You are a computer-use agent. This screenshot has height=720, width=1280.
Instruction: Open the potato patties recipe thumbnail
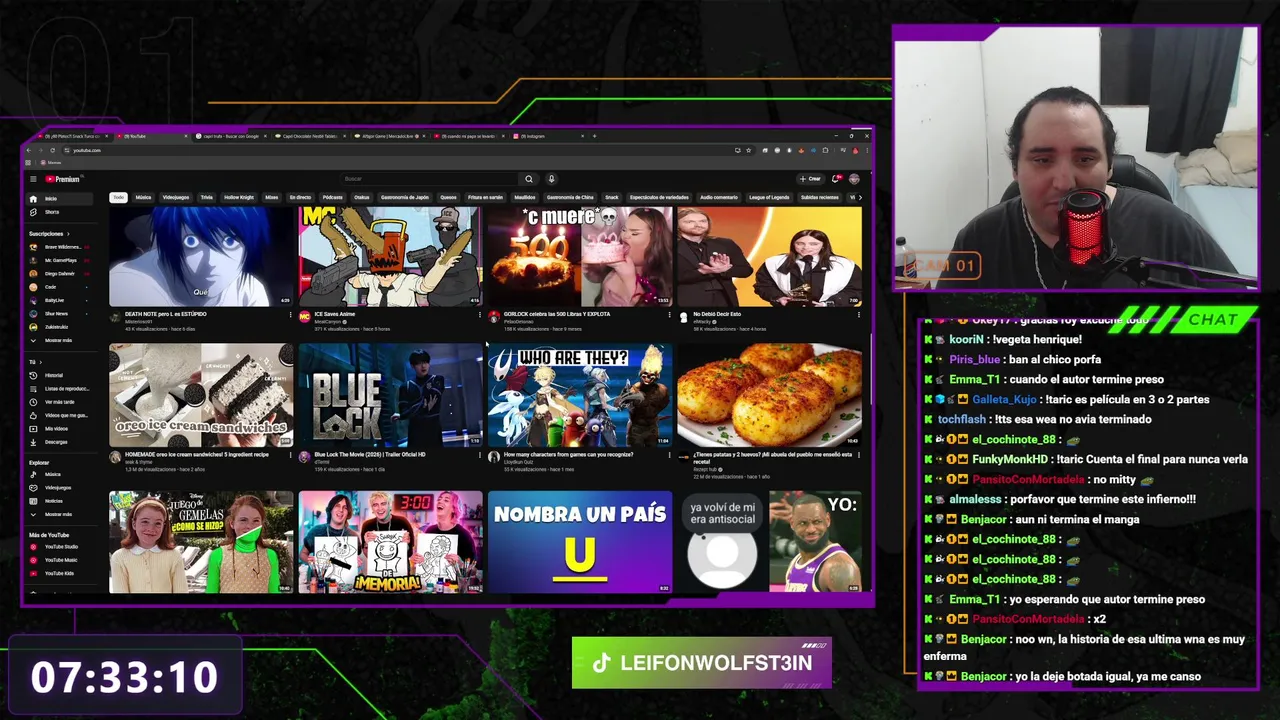coord(769,395)
